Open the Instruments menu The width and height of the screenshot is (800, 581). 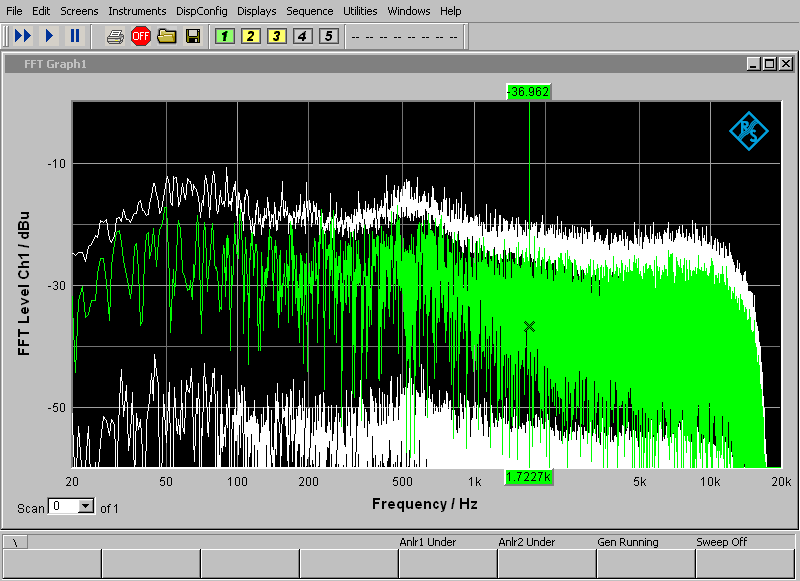(x=137, y=11)
